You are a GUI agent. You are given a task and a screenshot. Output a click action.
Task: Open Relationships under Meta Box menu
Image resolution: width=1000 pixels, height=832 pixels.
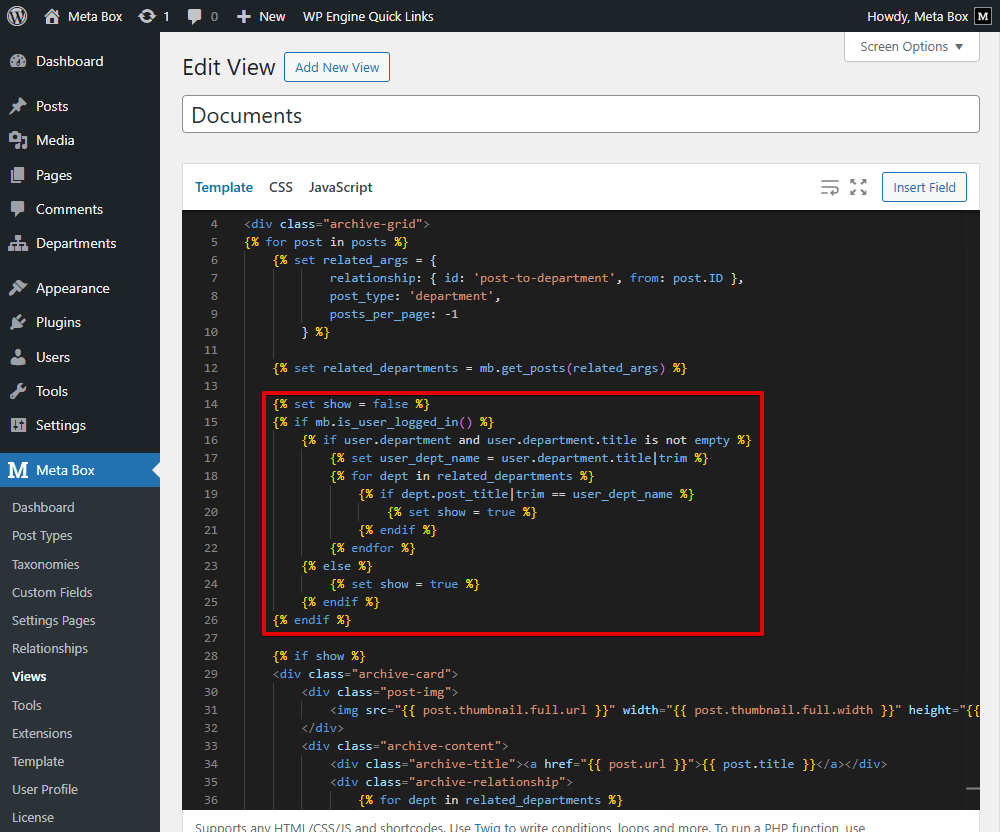coord(49,648)
